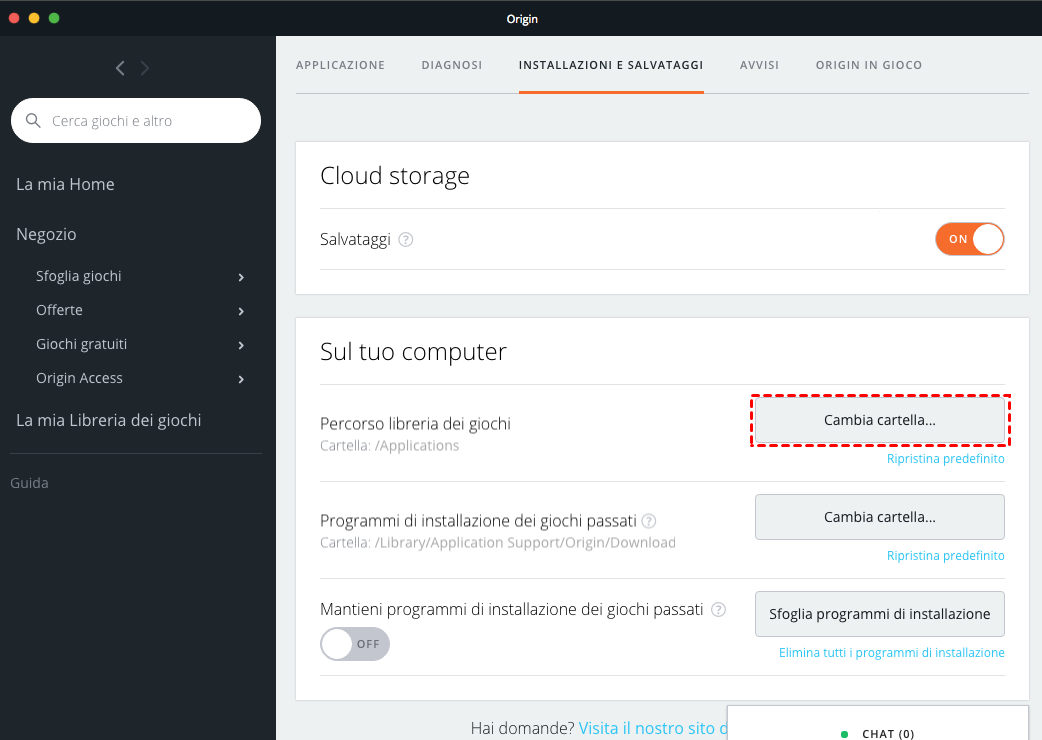Click Elimina tutti i programmi di installazione
The width and height of the screenshot is (1042, 740).
(891, 653)
